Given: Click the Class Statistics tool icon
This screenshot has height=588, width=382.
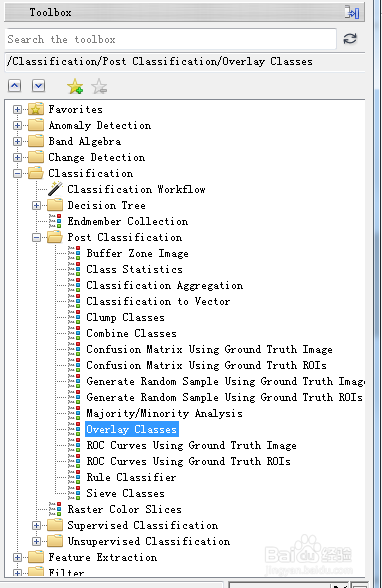Looking at the screenshot, I should 74,269.
